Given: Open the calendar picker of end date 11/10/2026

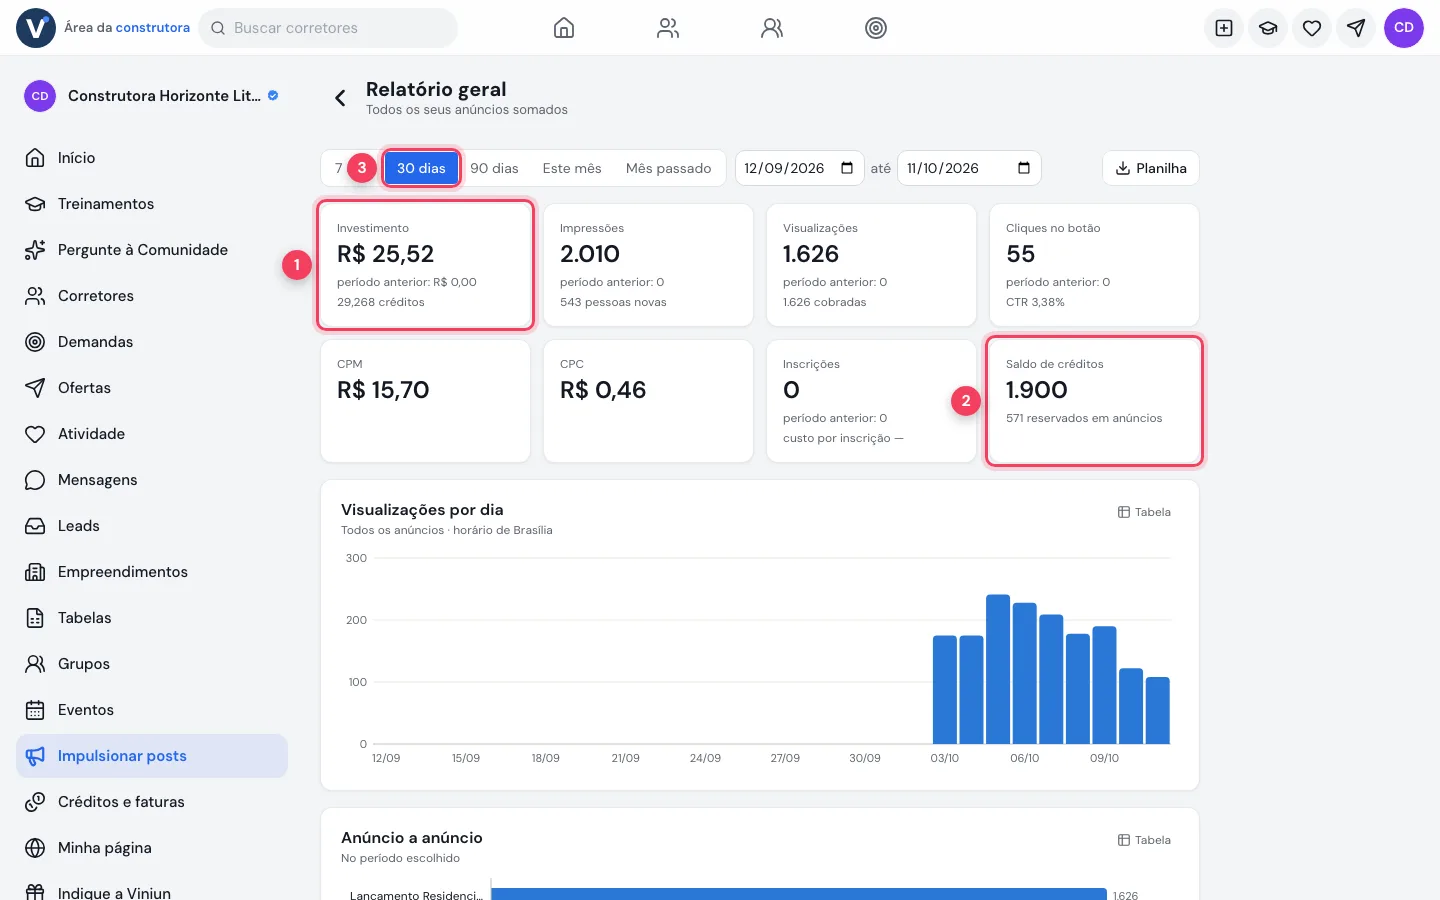Looking at the screenshot, I should pos(1024,168).
